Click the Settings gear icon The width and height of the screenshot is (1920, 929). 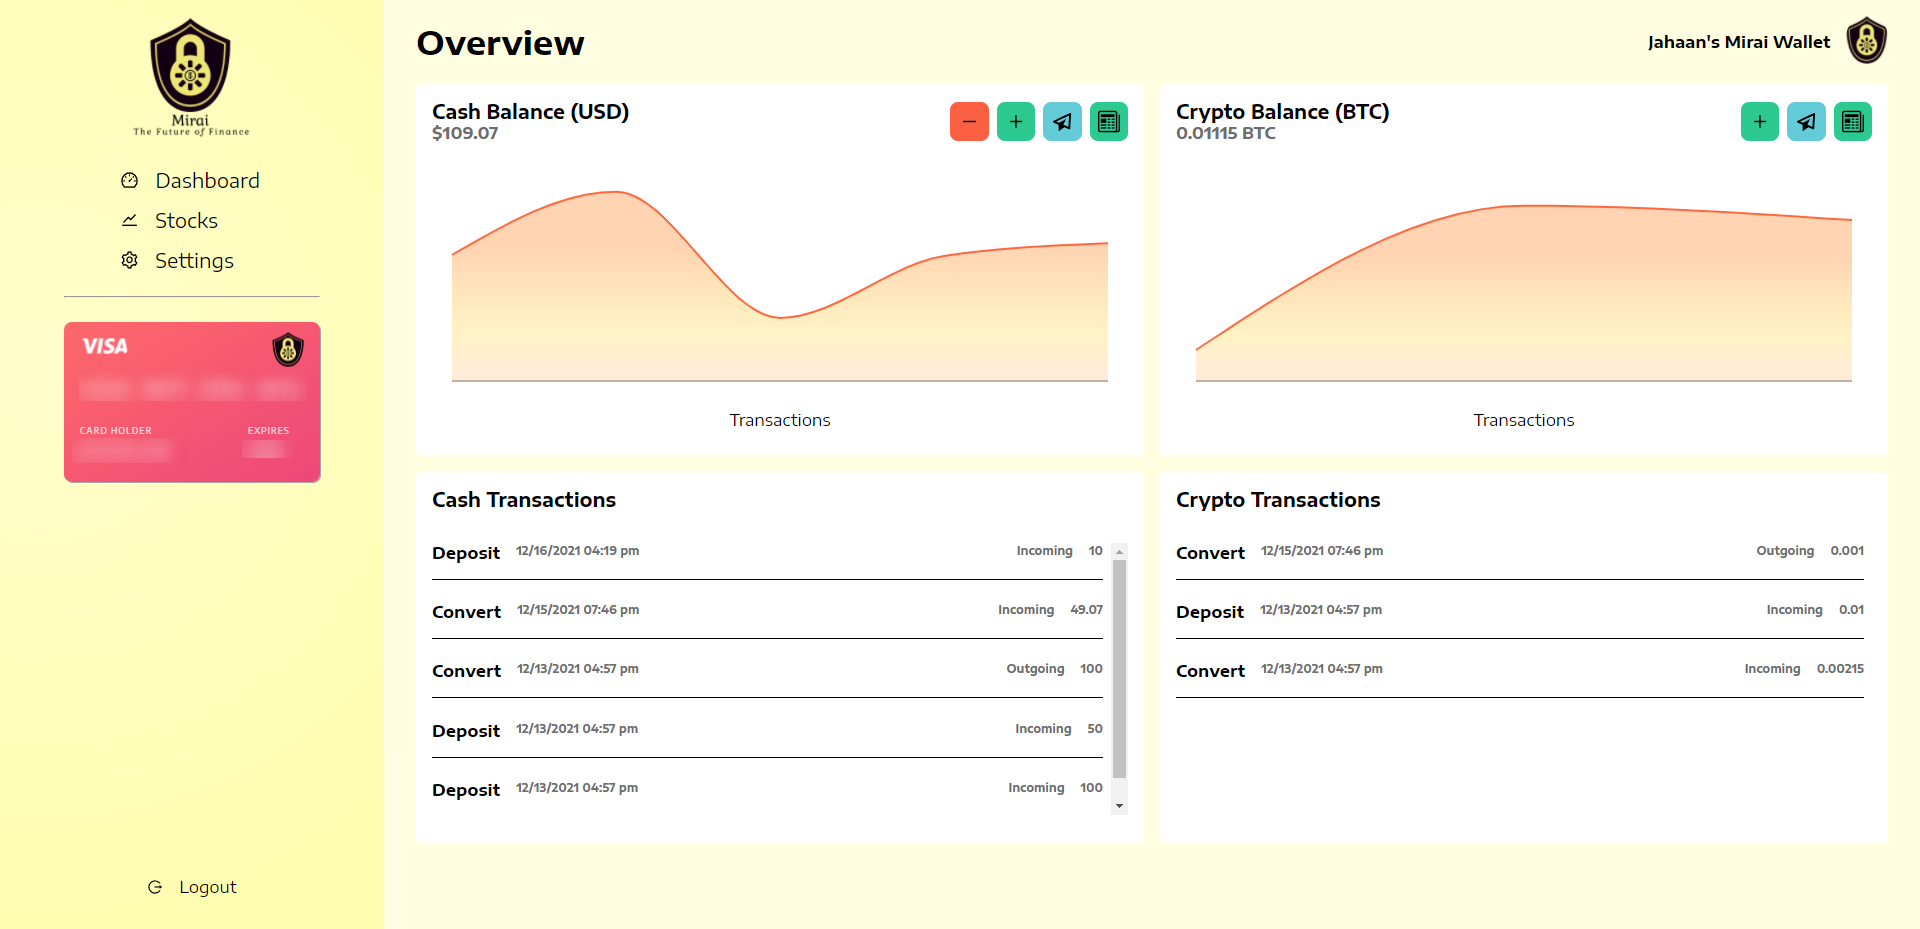[x=129, y=260]
